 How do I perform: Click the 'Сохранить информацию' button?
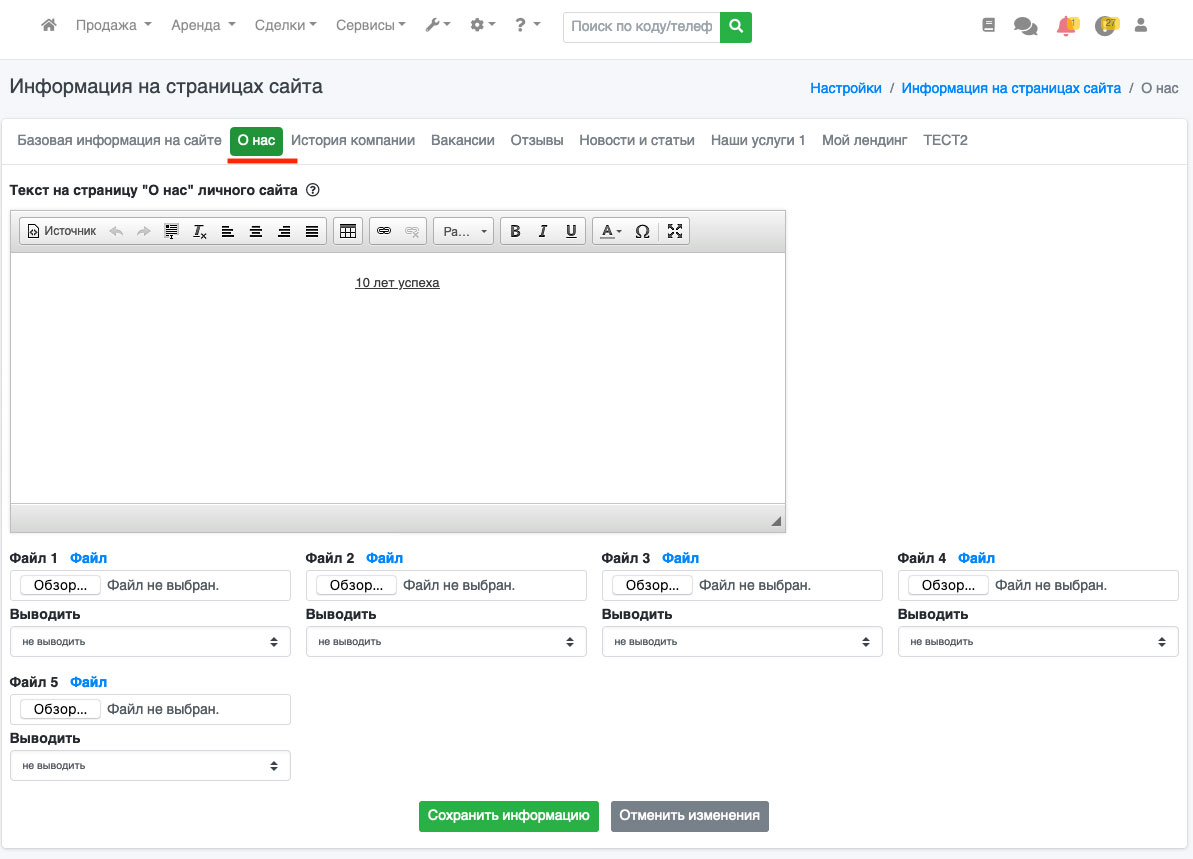pyautogui.click(x=508, y=816)
